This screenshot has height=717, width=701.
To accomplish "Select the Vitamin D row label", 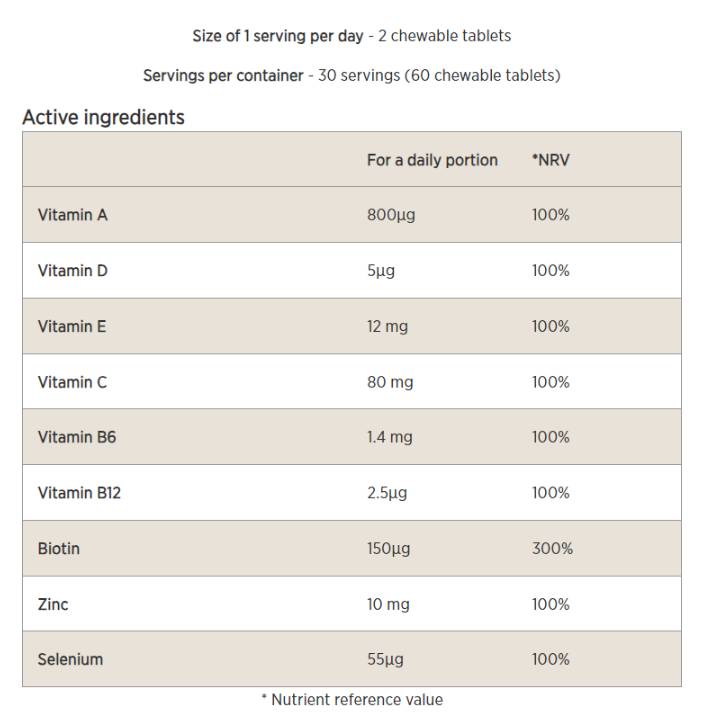I will pos(72,271).
